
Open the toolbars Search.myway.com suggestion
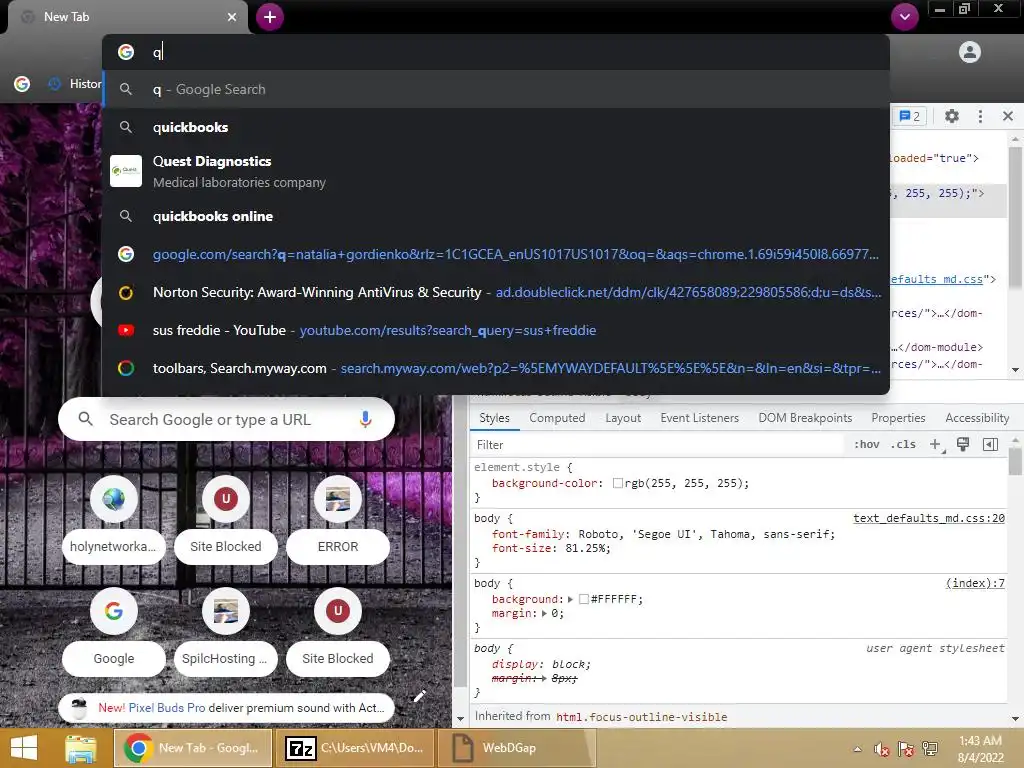pyautogui.click(x=496, y=368)
